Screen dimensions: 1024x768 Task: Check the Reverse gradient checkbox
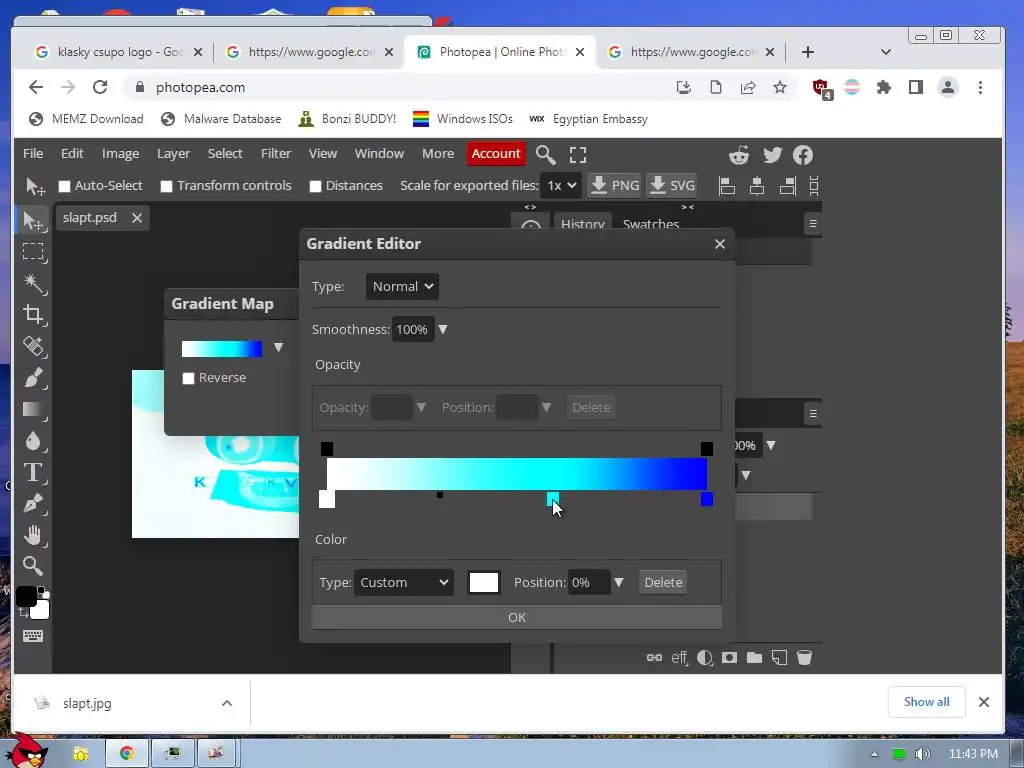pyautogui.click(x=189, y=378)
